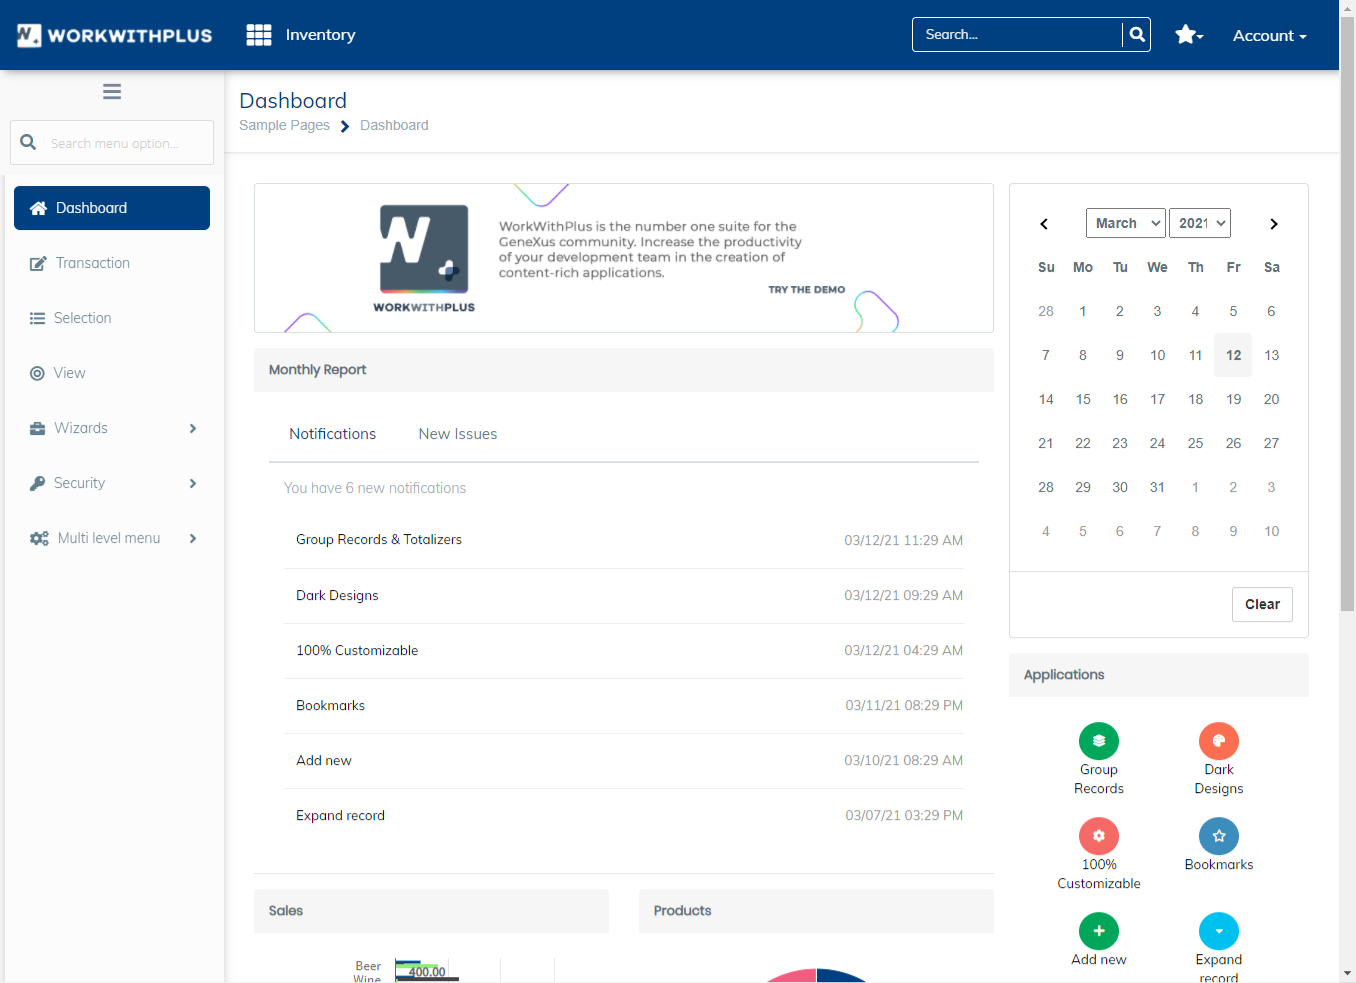Click the hamburger menu collapse icon
The width and height of the screenshot is (1356, 983).
click(112, 92)
